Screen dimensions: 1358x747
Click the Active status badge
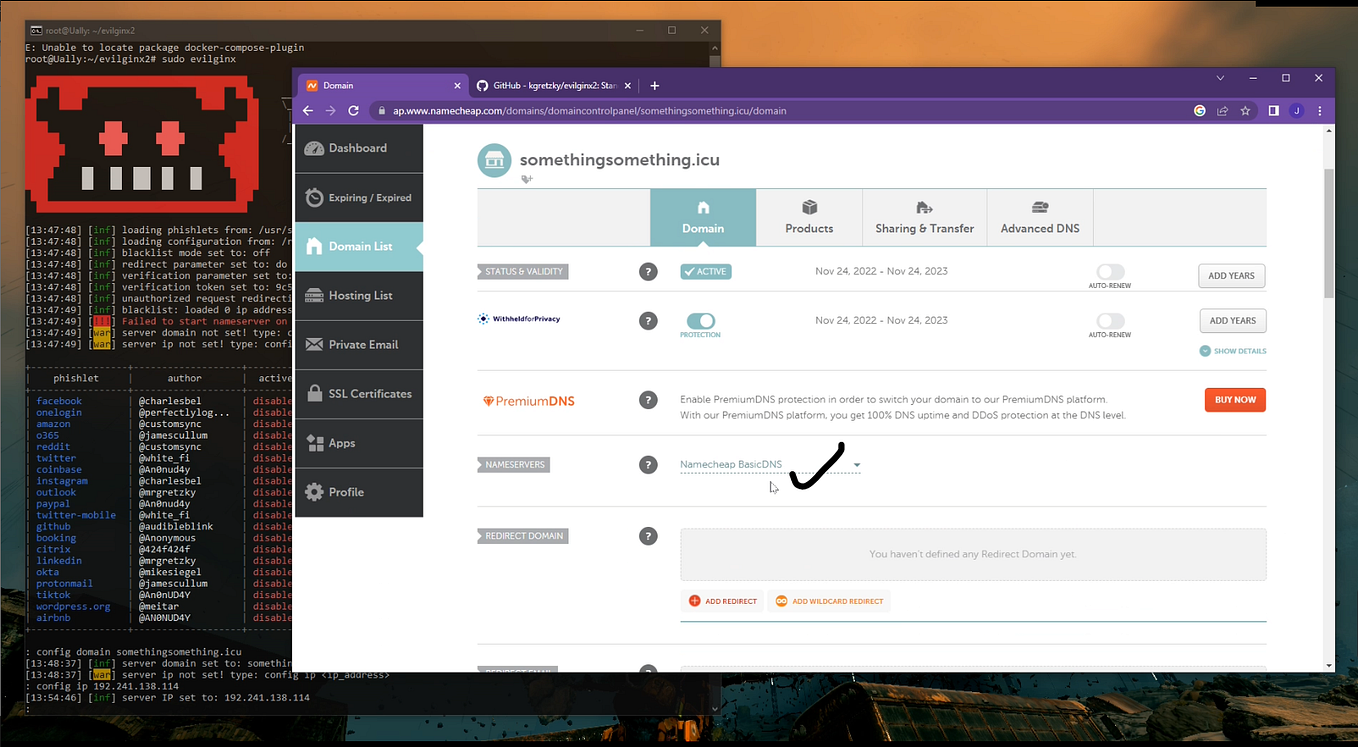coord(706,271)
